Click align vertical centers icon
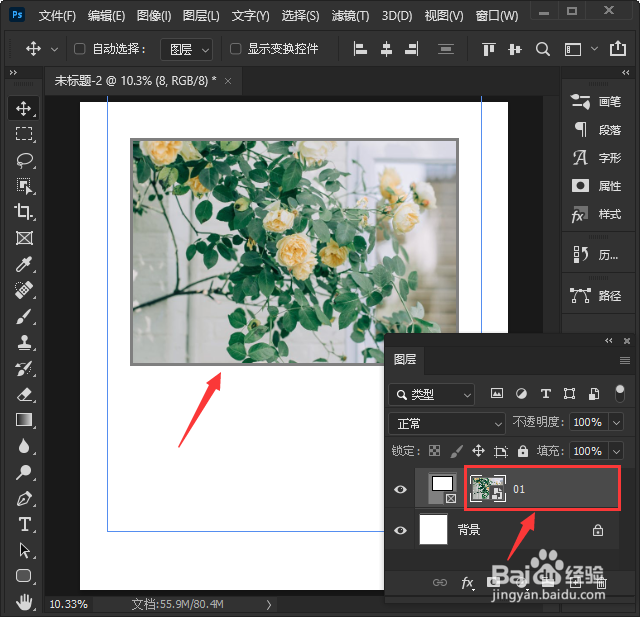 (515, 49)
